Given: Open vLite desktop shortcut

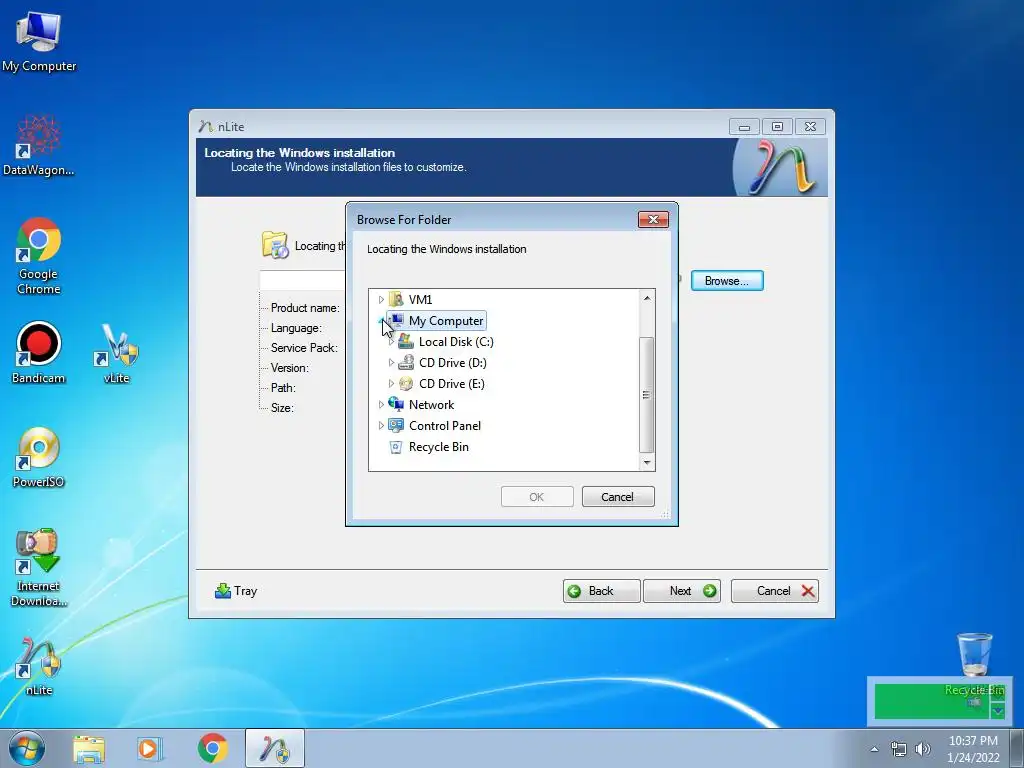Looking at the screenshot, I should point(117,353).
